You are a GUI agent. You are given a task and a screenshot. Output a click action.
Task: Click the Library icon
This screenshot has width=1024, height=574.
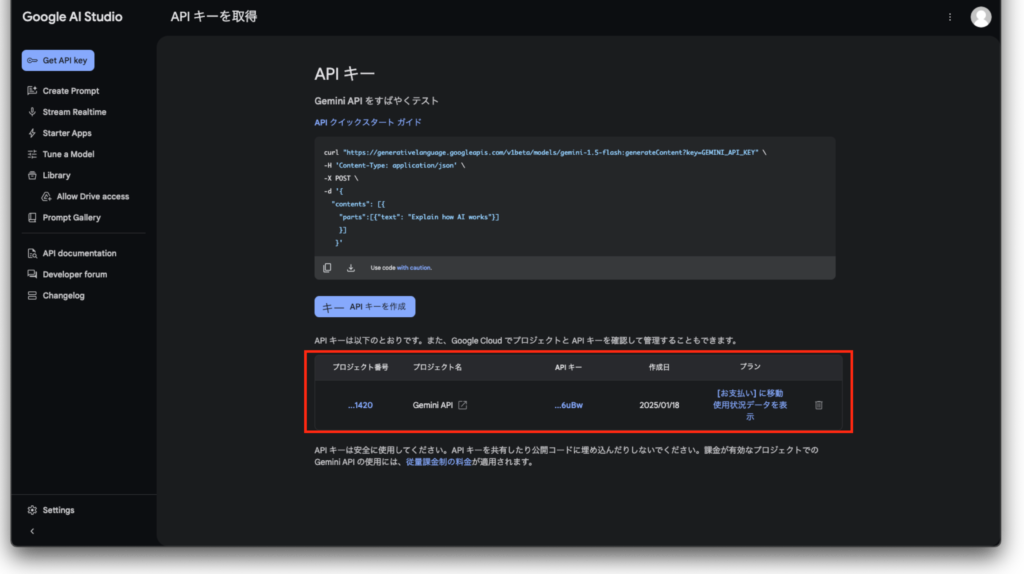point(32,175)
